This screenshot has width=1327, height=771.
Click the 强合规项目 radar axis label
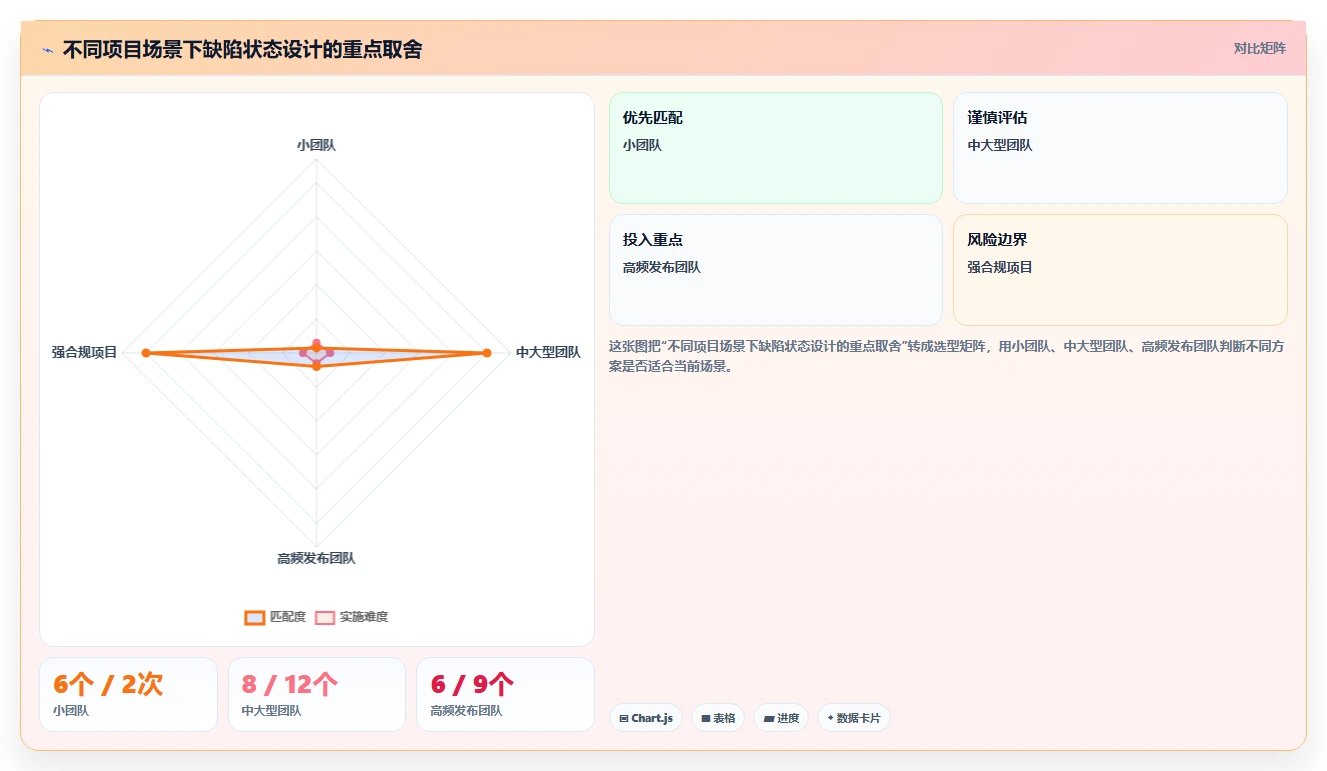pyautogui.click(x=85, y=353)
